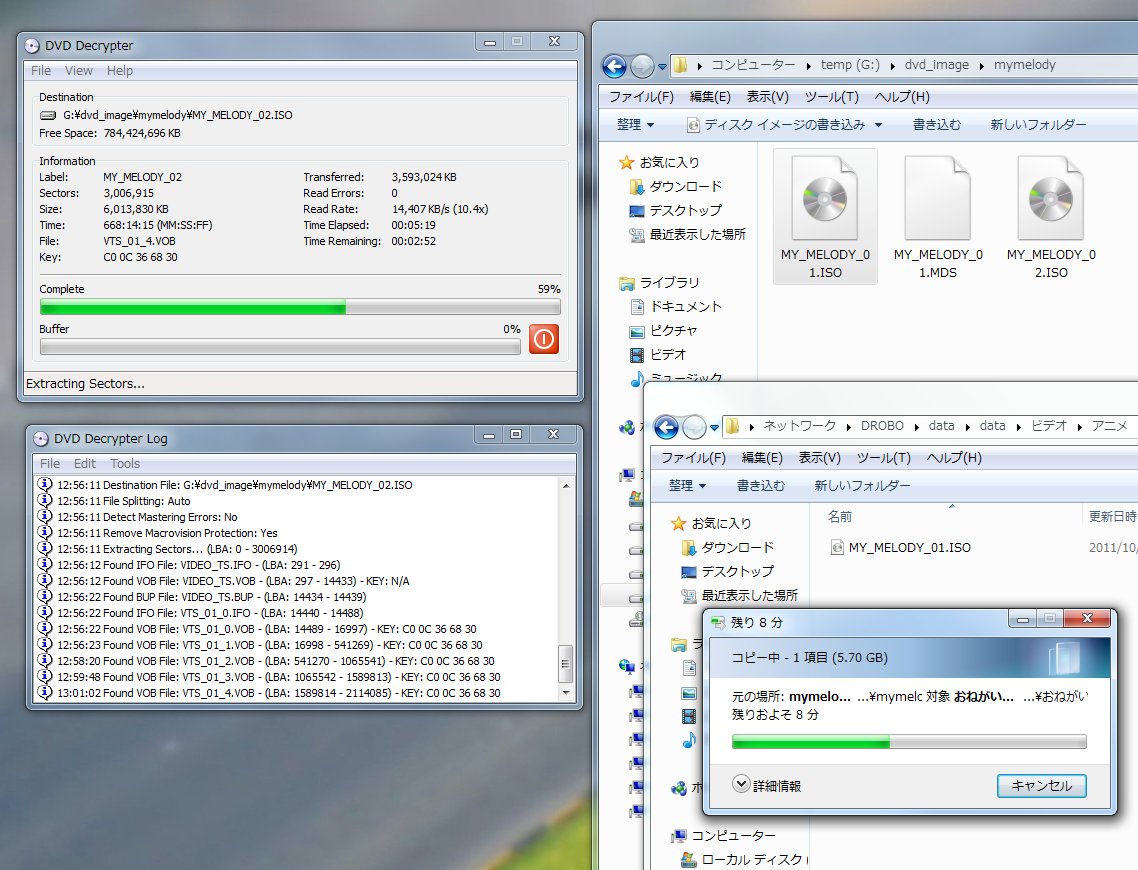This screenshot has height=870, width=1138.
Task: Sort by 更新日時 column in the DROBO window
Action: (1110, 517)
